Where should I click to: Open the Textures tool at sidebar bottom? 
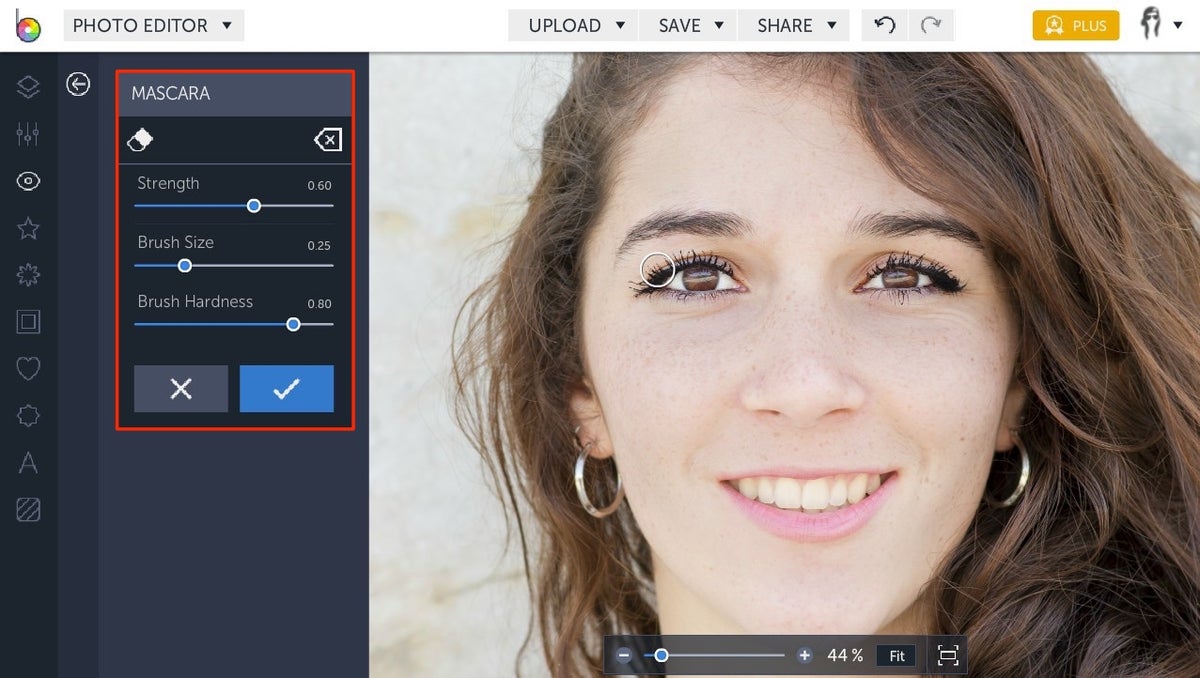[x=28, y=509]
